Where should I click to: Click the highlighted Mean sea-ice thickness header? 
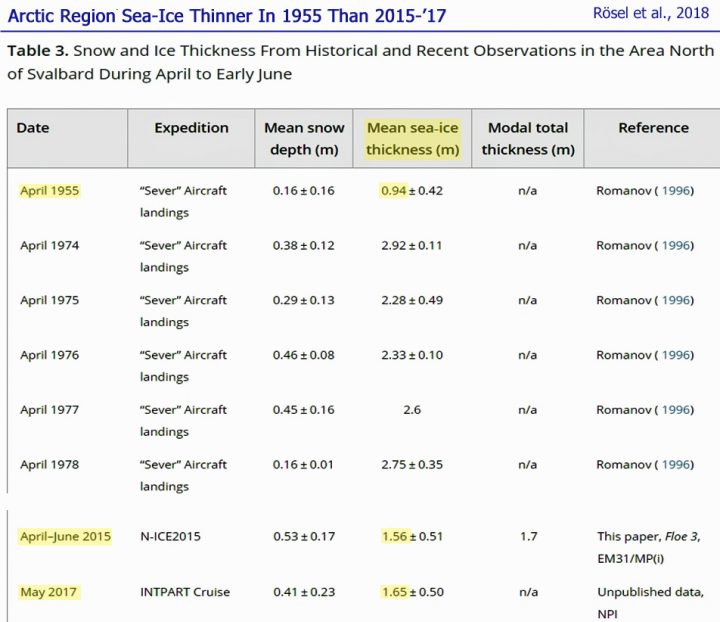click(412, 139)
